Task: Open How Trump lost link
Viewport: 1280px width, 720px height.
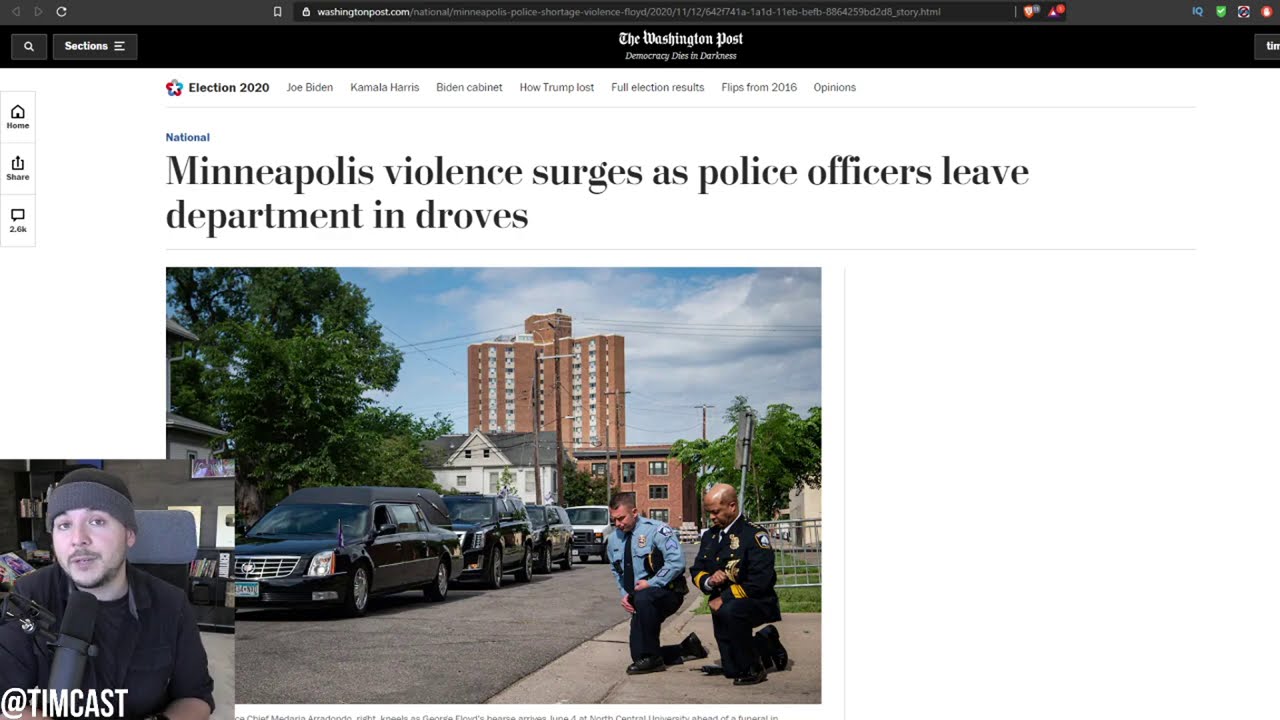Action: pyautogui.click(x=557, y=87)
